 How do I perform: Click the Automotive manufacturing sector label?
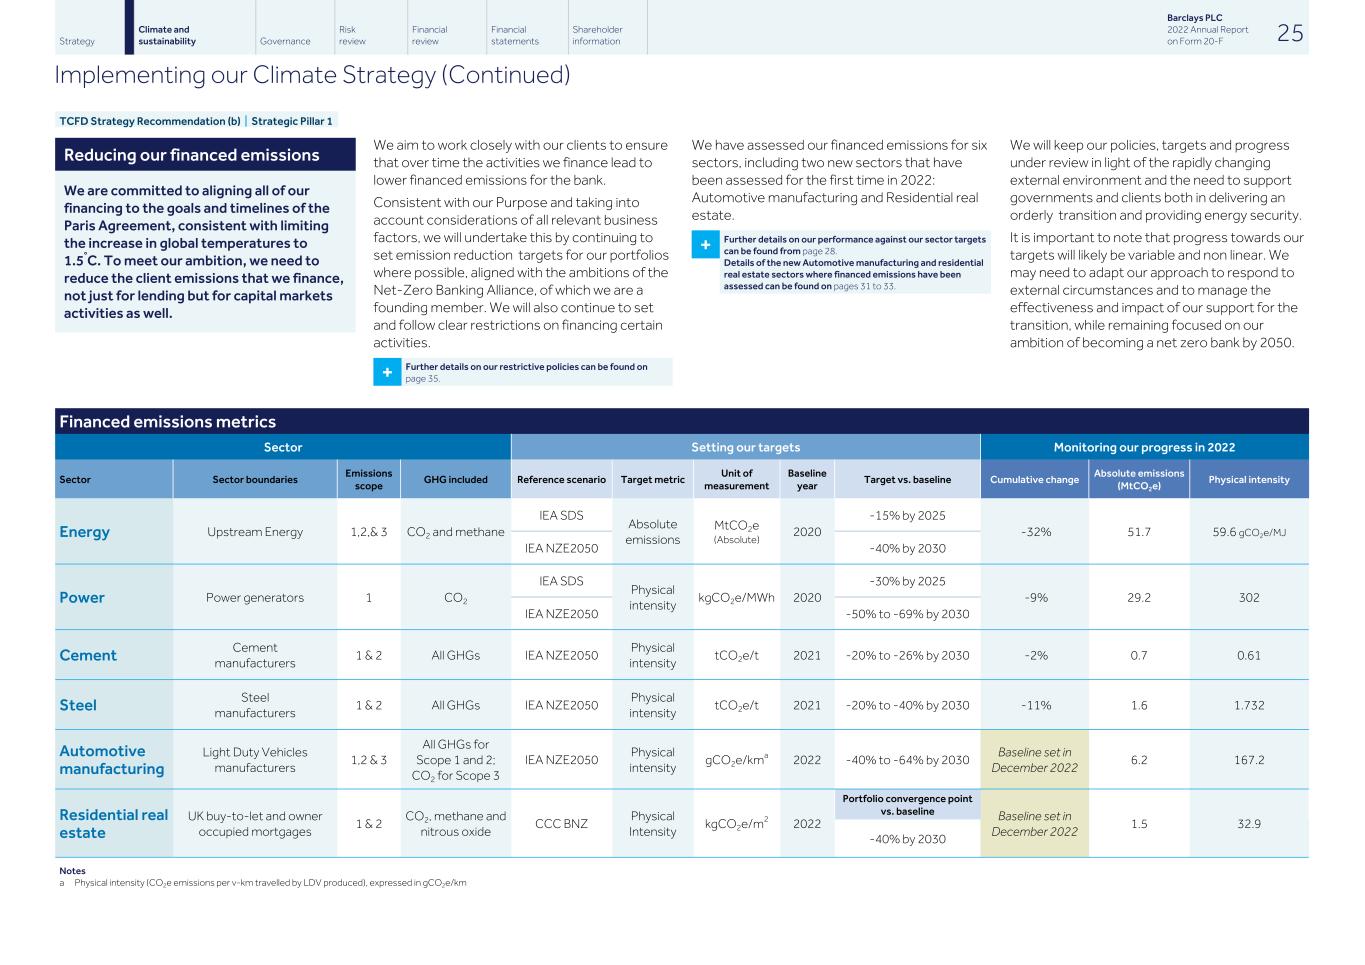[x=111, y=760]
